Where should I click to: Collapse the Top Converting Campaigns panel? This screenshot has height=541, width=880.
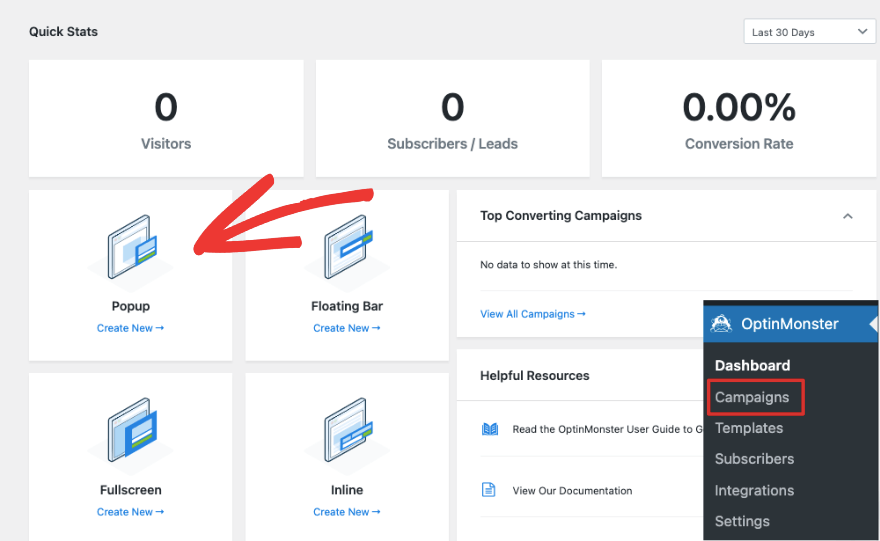click(847, 216)
